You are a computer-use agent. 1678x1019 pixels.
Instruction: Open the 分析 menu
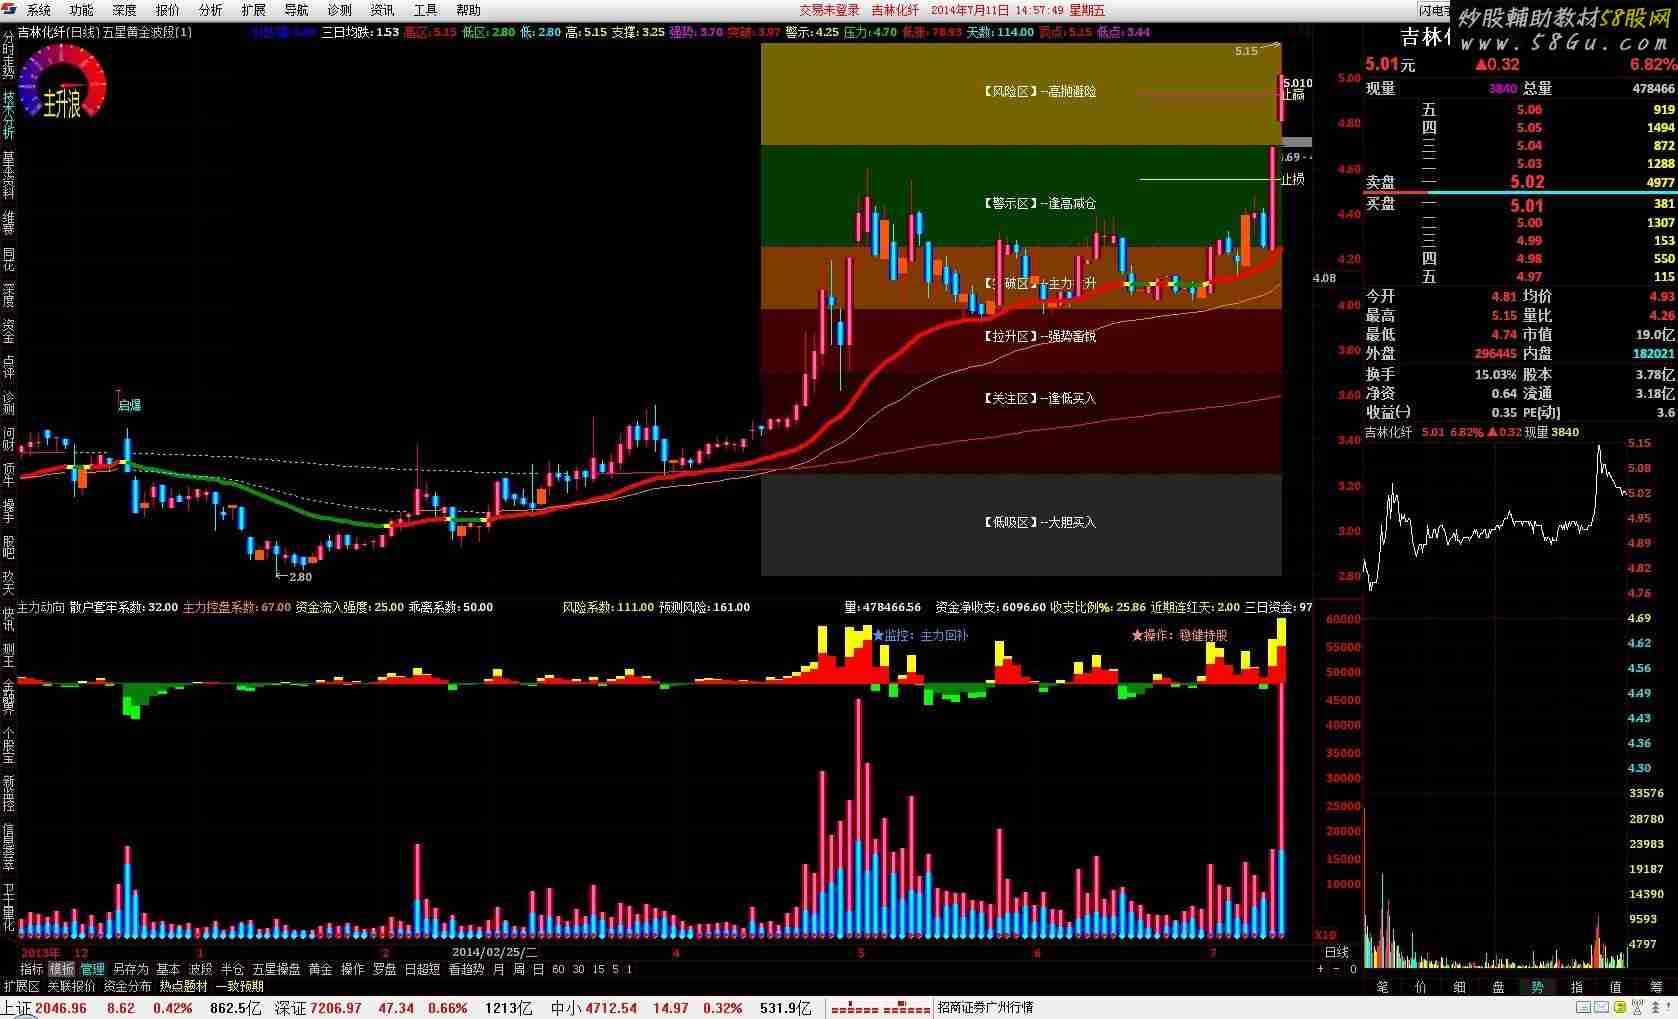(211, 10)
